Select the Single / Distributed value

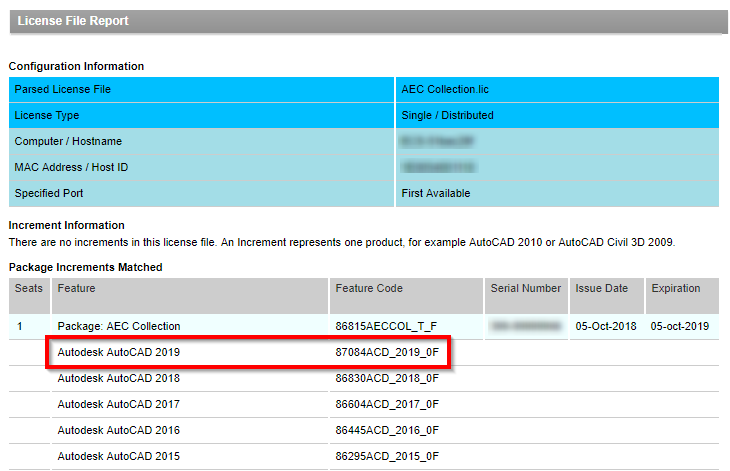447,115
